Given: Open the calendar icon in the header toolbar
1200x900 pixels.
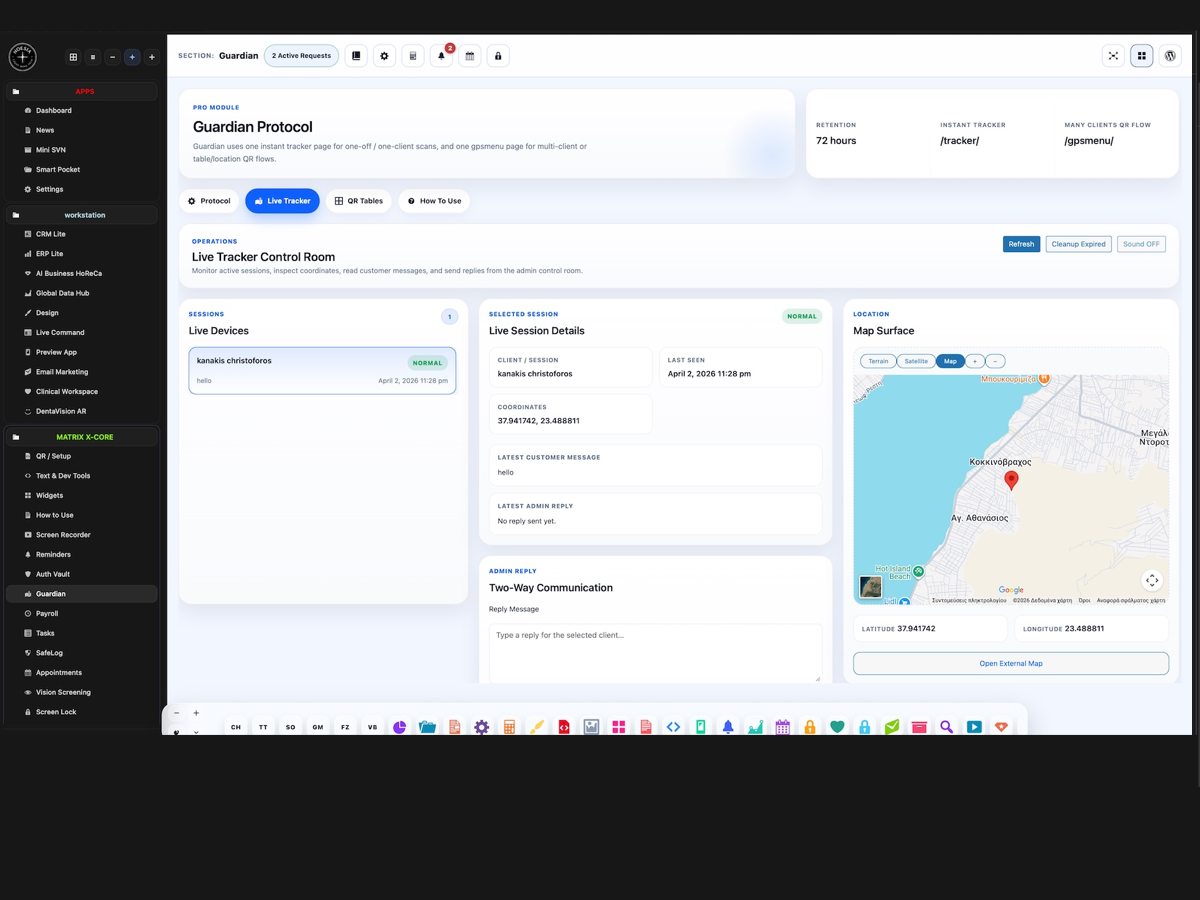Looking at the screenshot, I should 469,56.
